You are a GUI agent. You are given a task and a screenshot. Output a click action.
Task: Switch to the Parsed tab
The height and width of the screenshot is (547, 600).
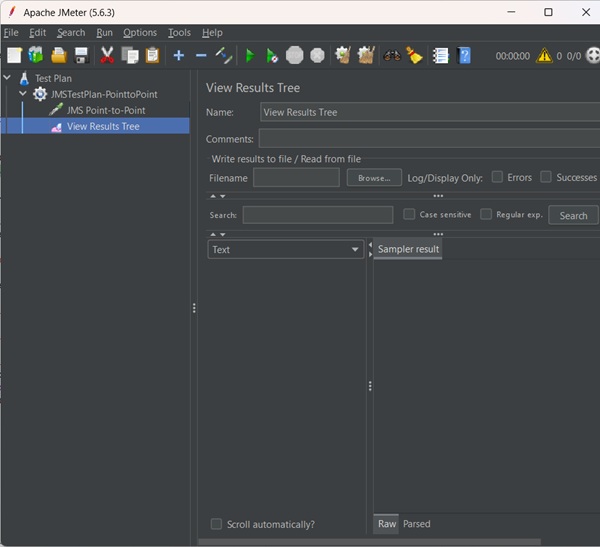coord(416,524)
